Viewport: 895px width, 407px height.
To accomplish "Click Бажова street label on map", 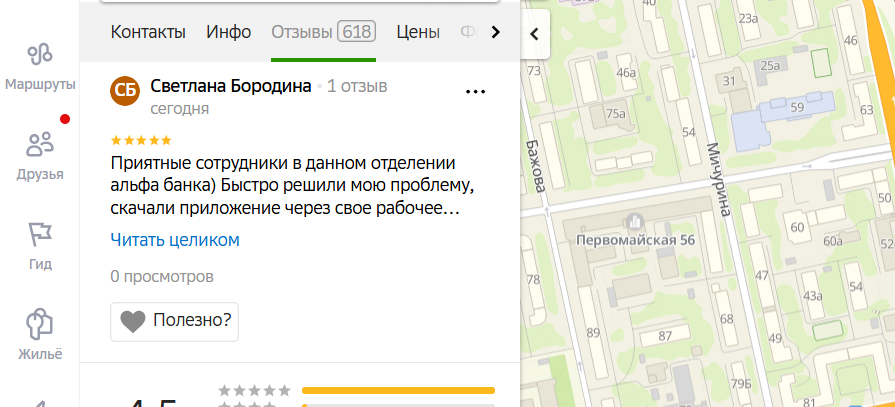I will tap(535, 166).
